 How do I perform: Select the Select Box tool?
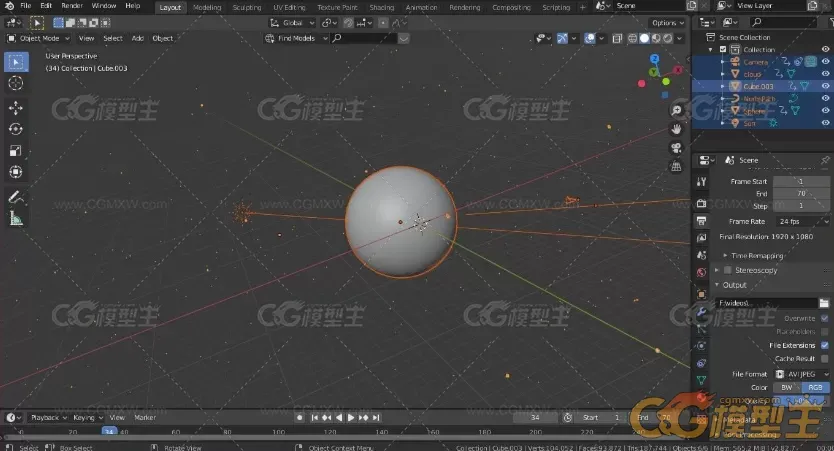(x=16, y=62)
